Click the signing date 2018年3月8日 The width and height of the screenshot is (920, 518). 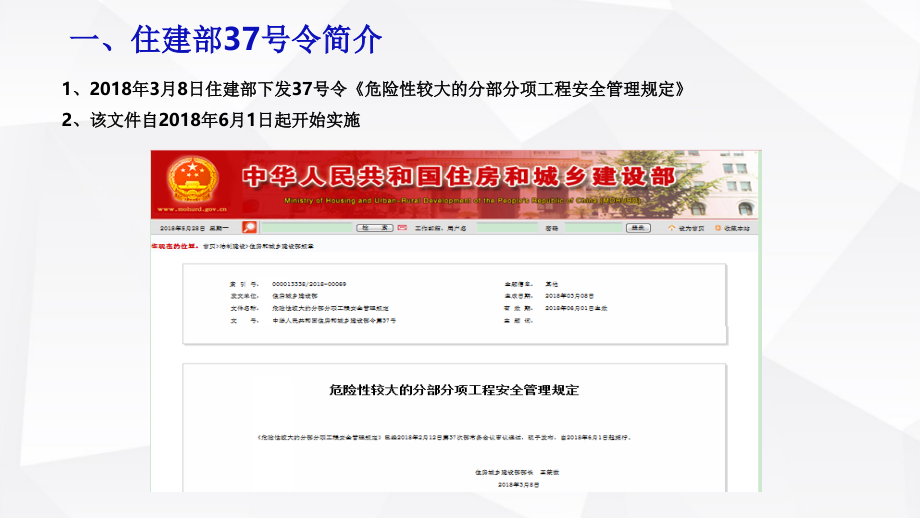pos(518,485)
